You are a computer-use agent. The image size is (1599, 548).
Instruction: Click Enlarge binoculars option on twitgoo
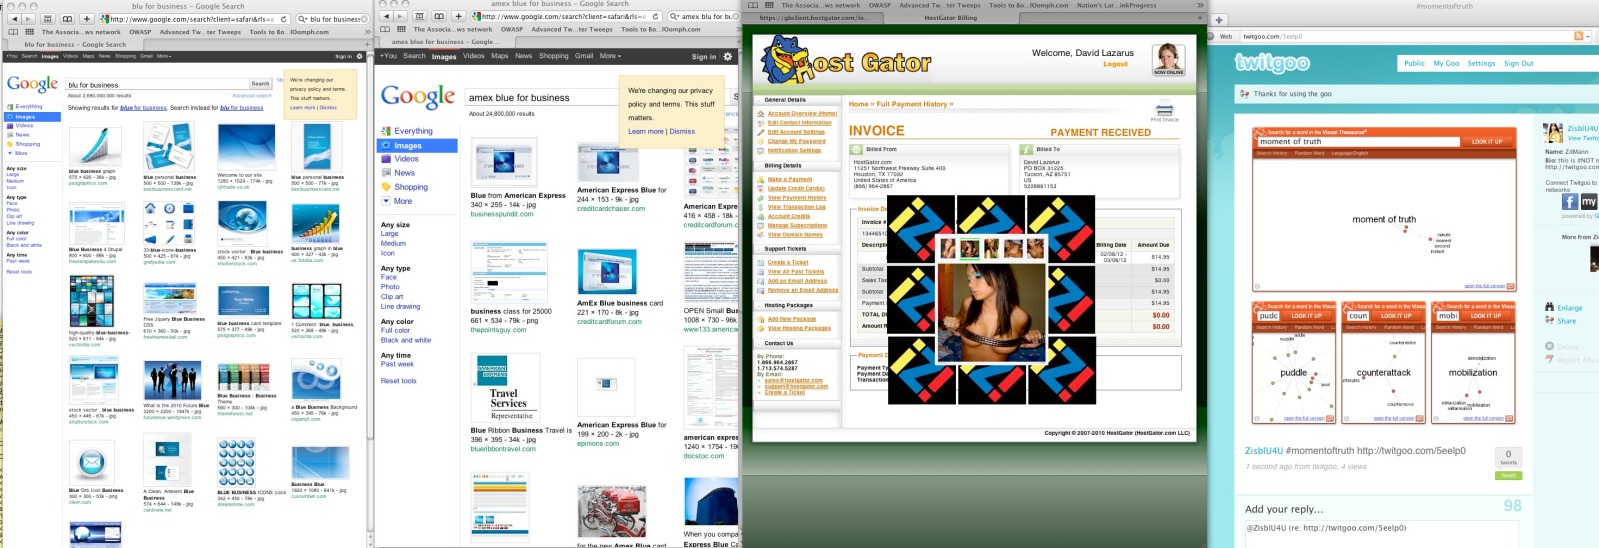click(1563, 308)
